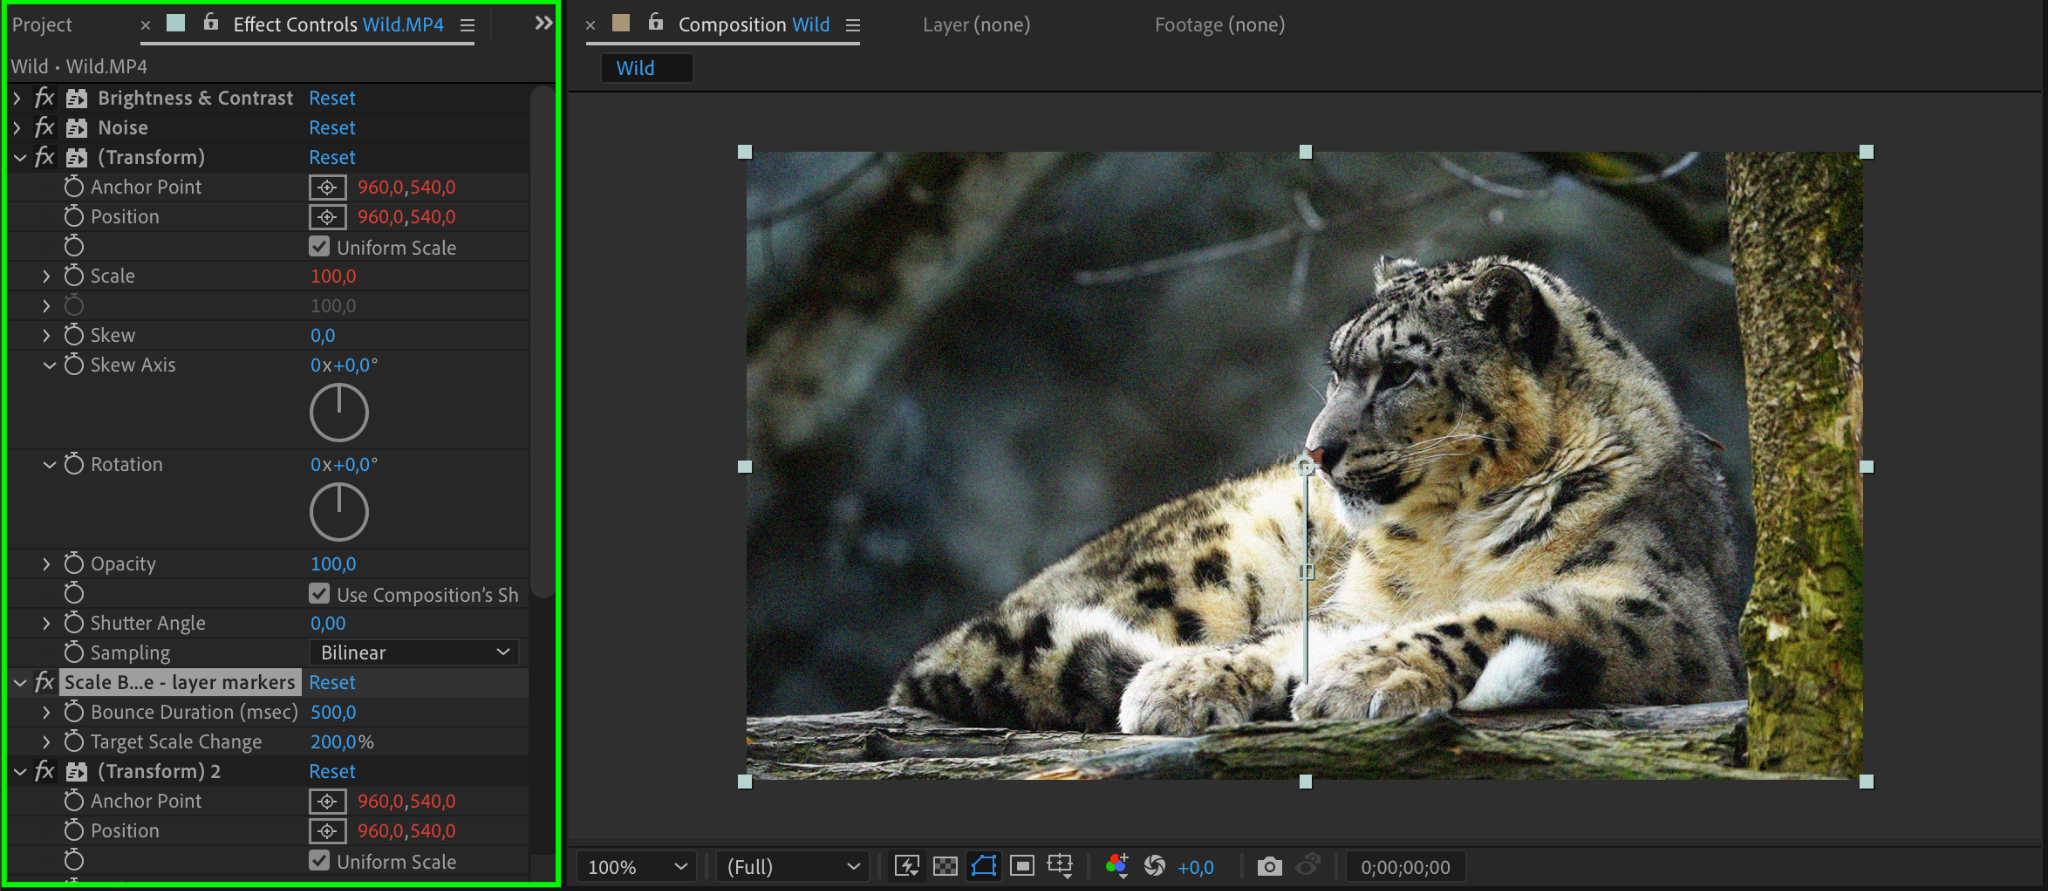
Task: Toggle Uniform Scale under Transform 2
Action: click(320, 861)
